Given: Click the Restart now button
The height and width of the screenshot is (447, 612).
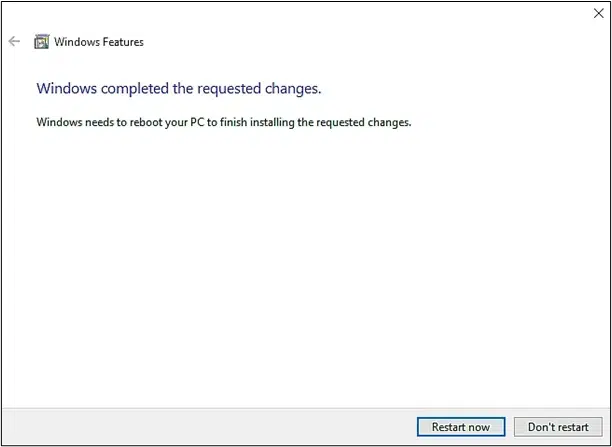Looking at the screenshot, I should 461,427.
